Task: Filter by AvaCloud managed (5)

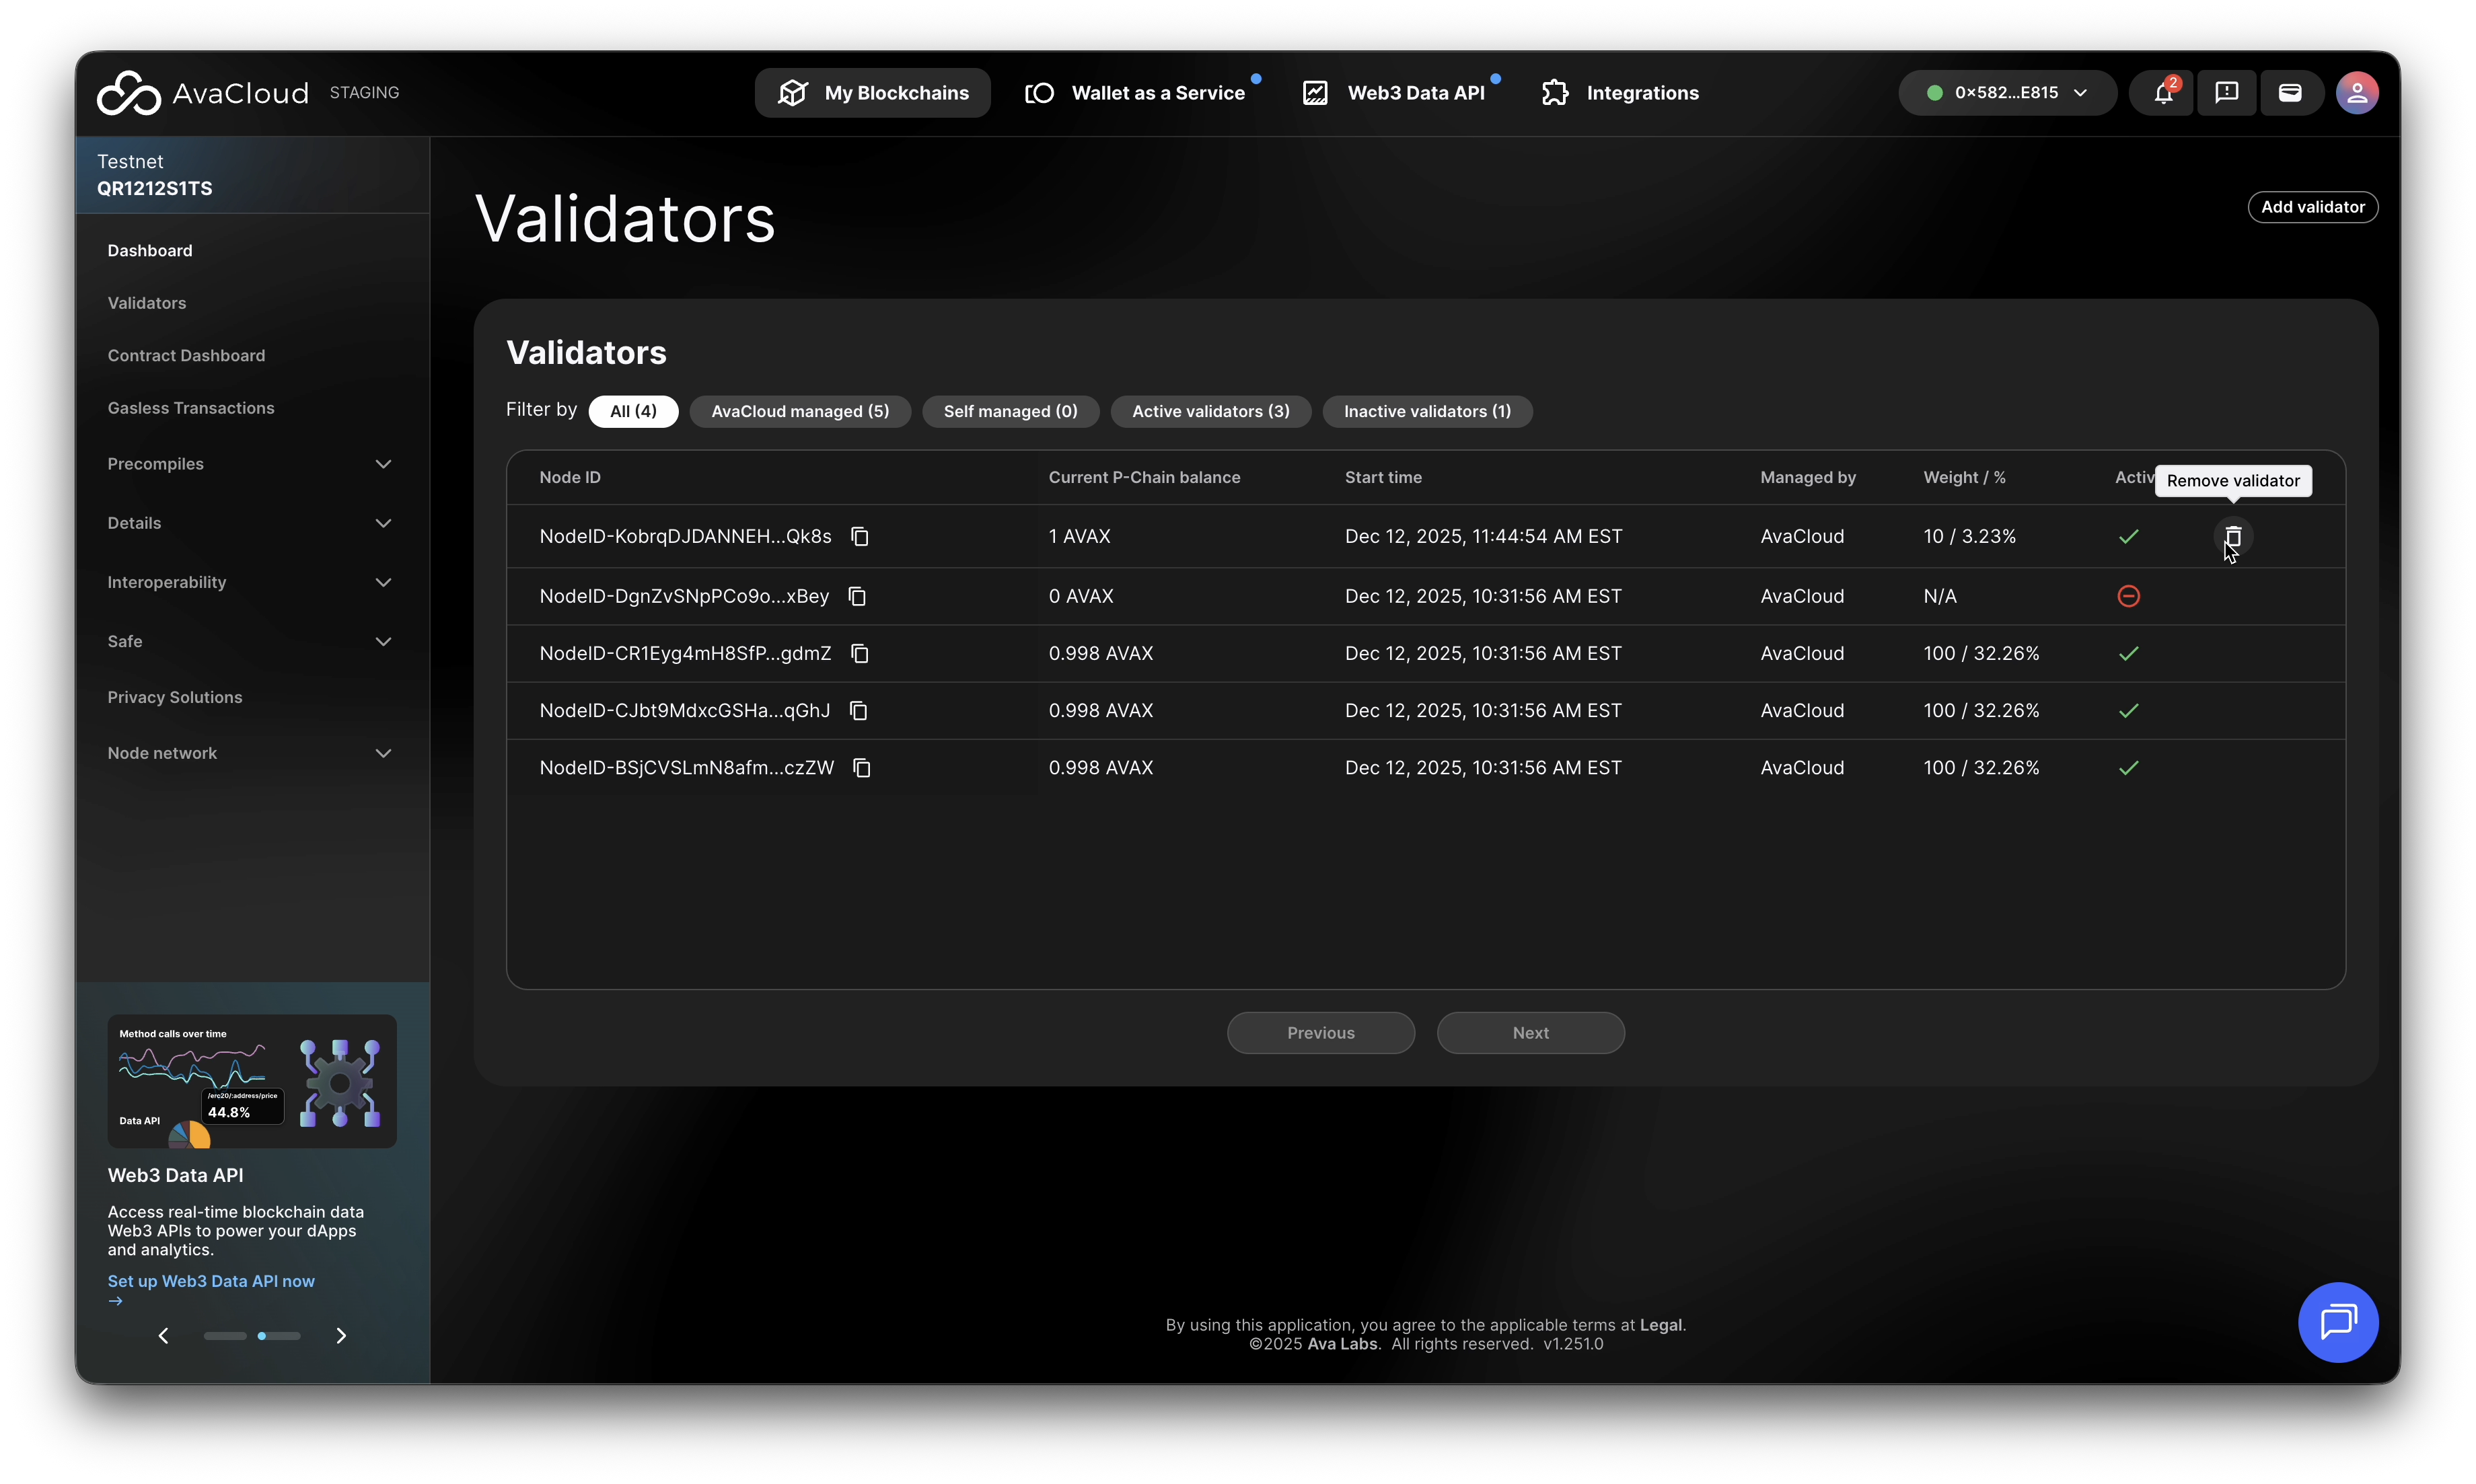Action: coord(799,411)
